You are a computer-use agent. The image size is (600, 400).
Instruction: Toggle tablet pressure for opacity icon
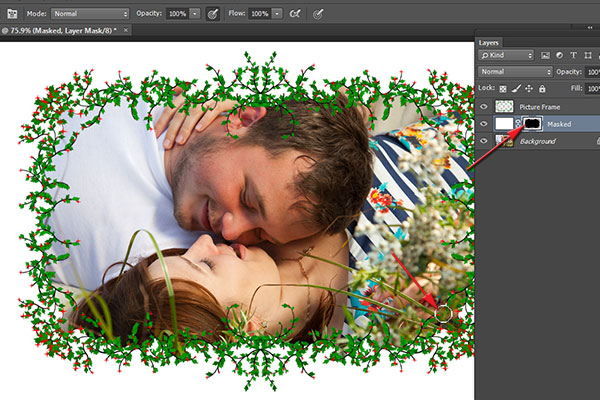point(213,14)
